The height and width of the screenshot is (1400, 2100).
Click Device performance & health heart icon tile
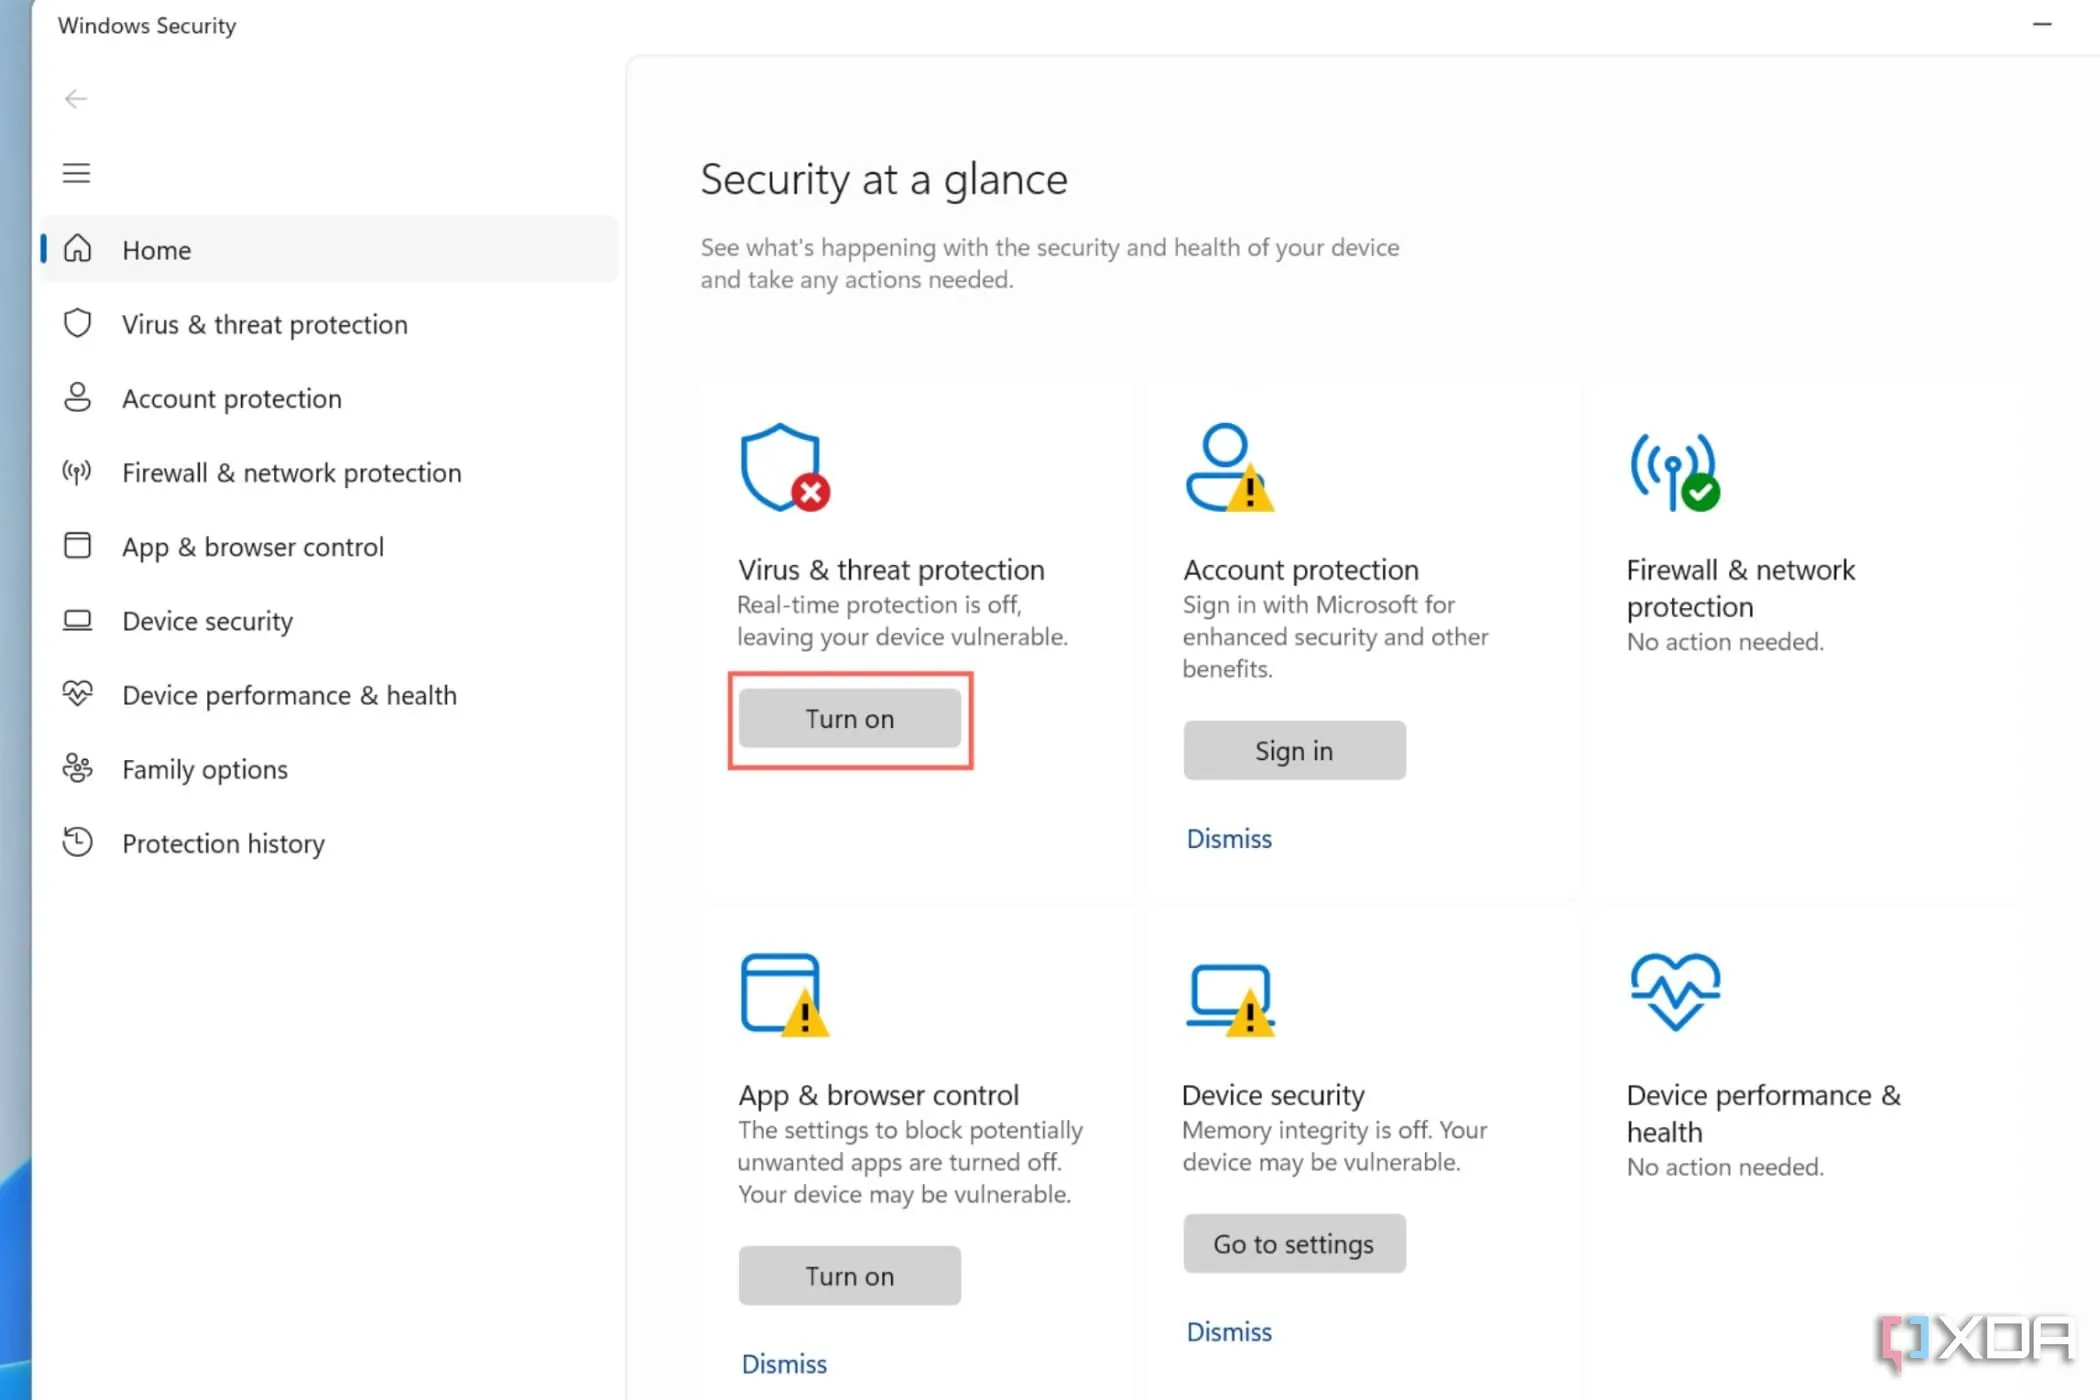tap(1675, 992)
